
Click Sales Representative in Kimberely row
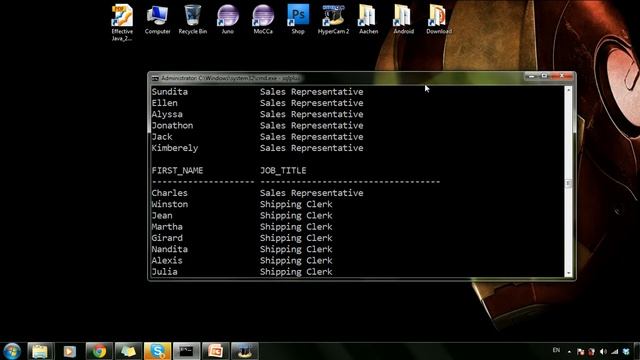tap(311, 148)
